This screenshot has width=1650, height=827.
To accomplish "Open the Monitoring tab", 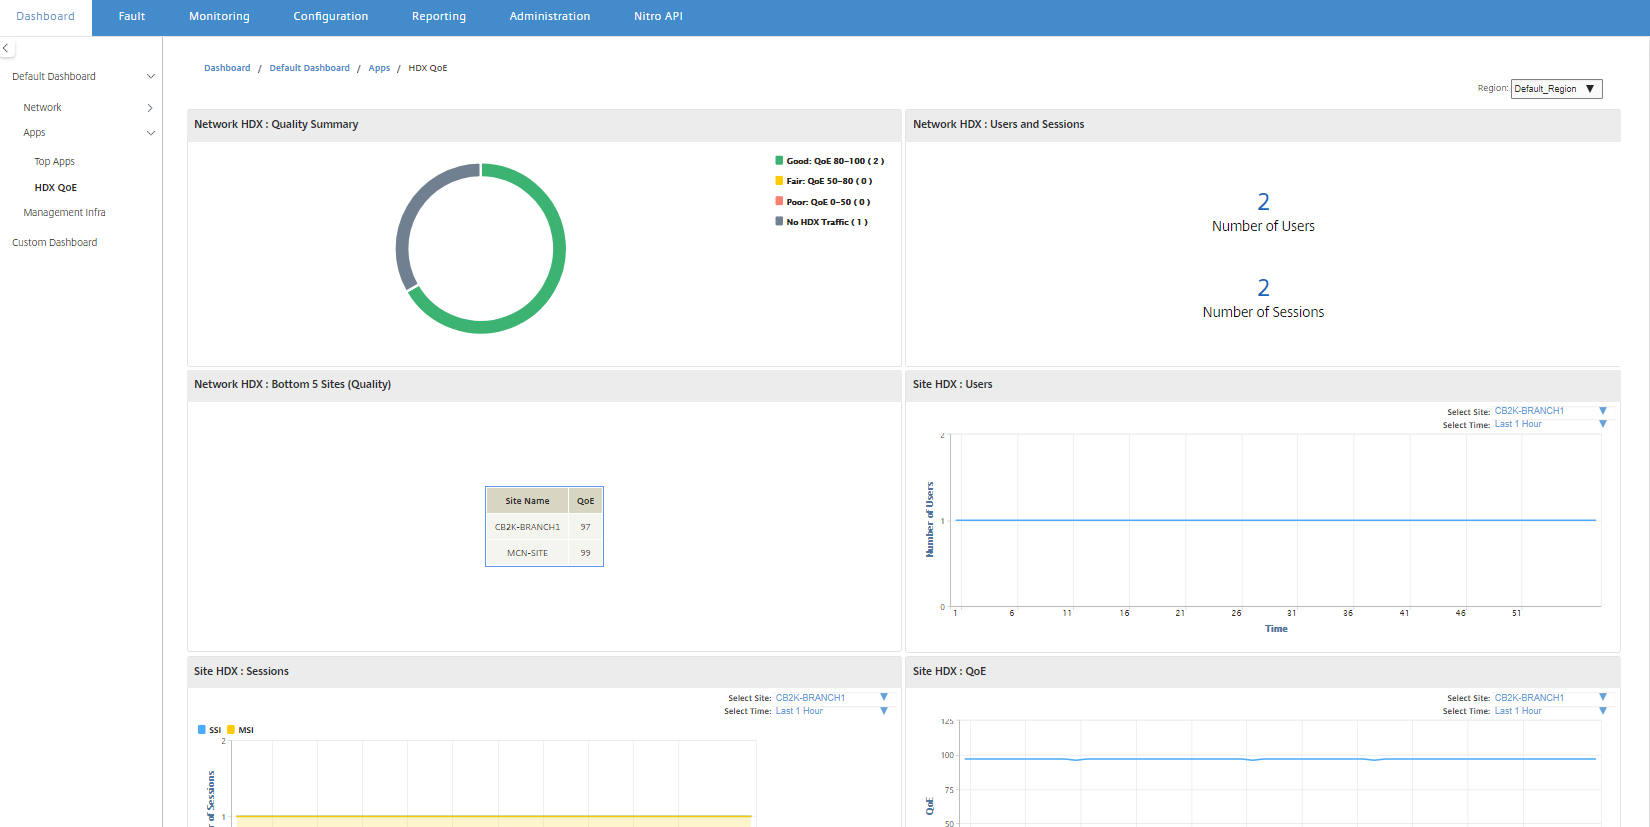I will (219, 17).
